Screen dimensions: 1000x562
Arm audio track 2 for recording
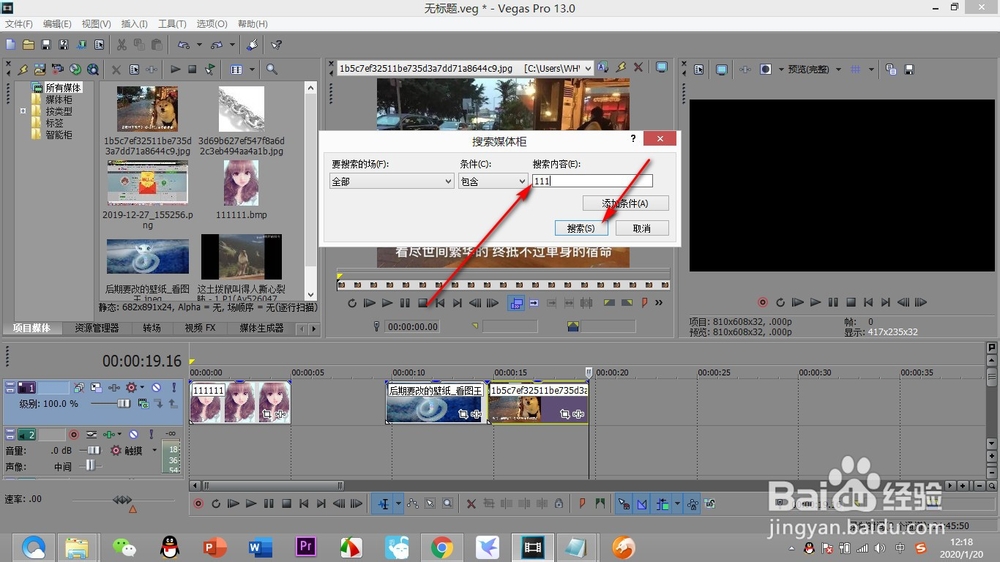click(74, 434)
